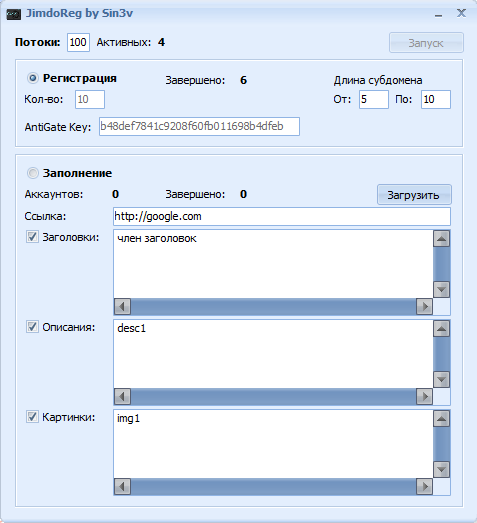Click up arrow of Заголовки scrollbar

tap(442, 238)
